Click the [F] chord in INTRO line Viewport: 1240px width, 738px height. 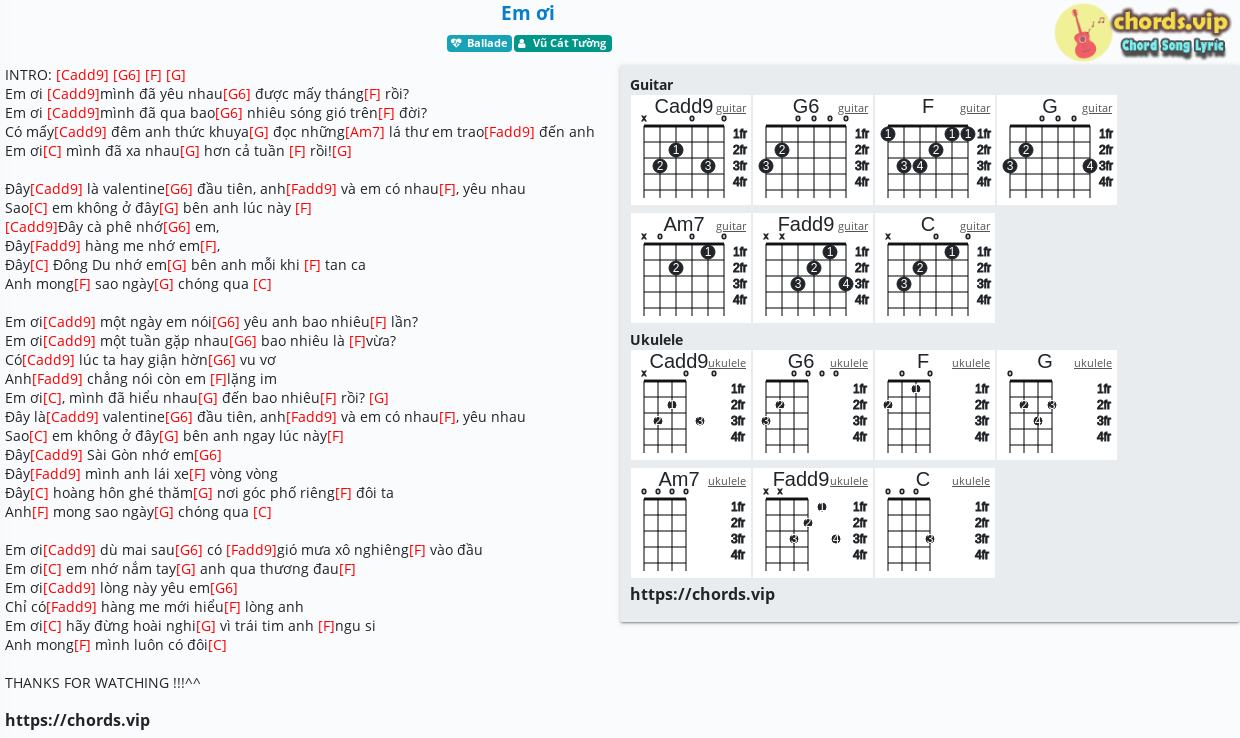coord(153,75)
